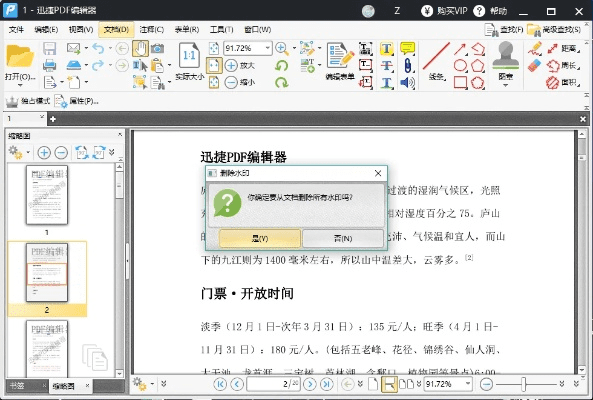Open the 编辑(E) menu

point(46,29)
